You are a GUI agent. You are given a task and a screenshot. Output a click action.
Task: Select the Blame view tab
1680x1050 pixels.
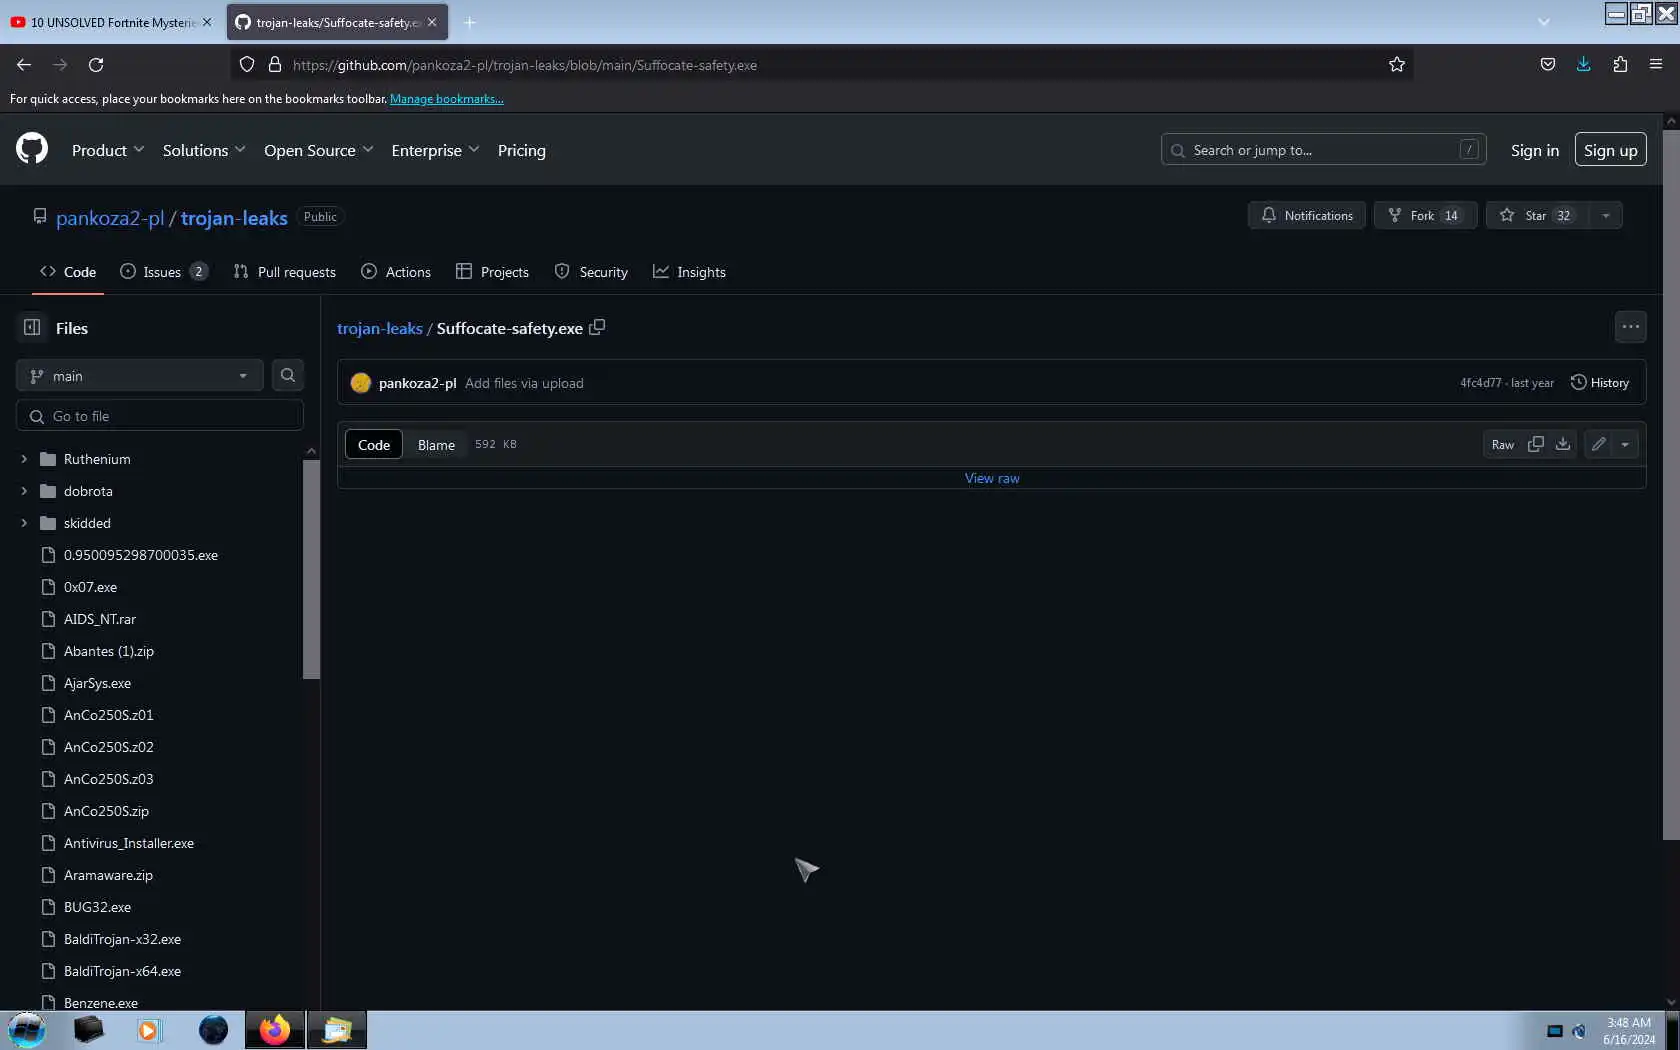pos(436,445)
